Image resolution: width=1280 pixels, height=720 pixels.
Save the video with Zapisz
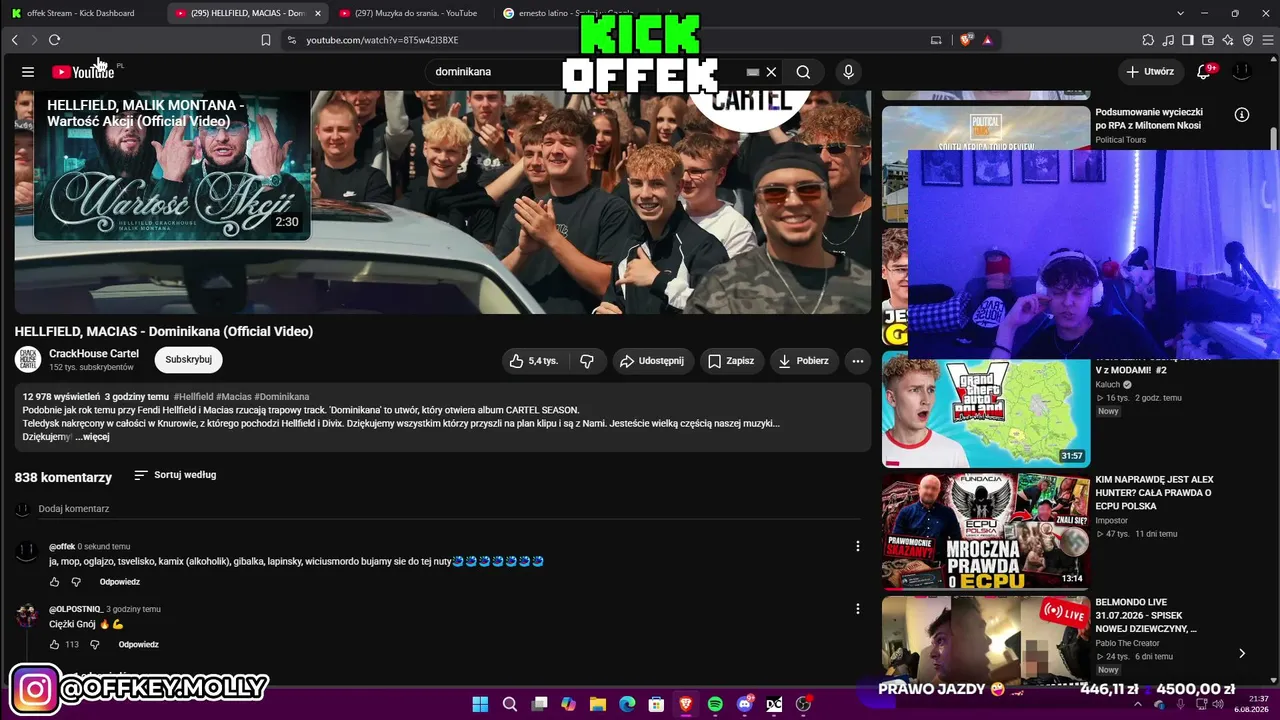coord(731,361)
